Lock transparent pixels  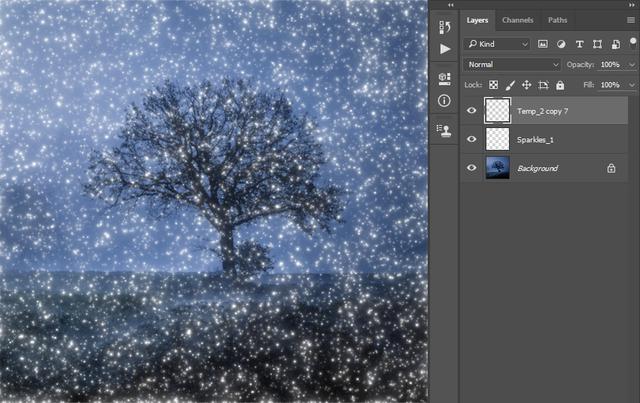coord(493,85)
